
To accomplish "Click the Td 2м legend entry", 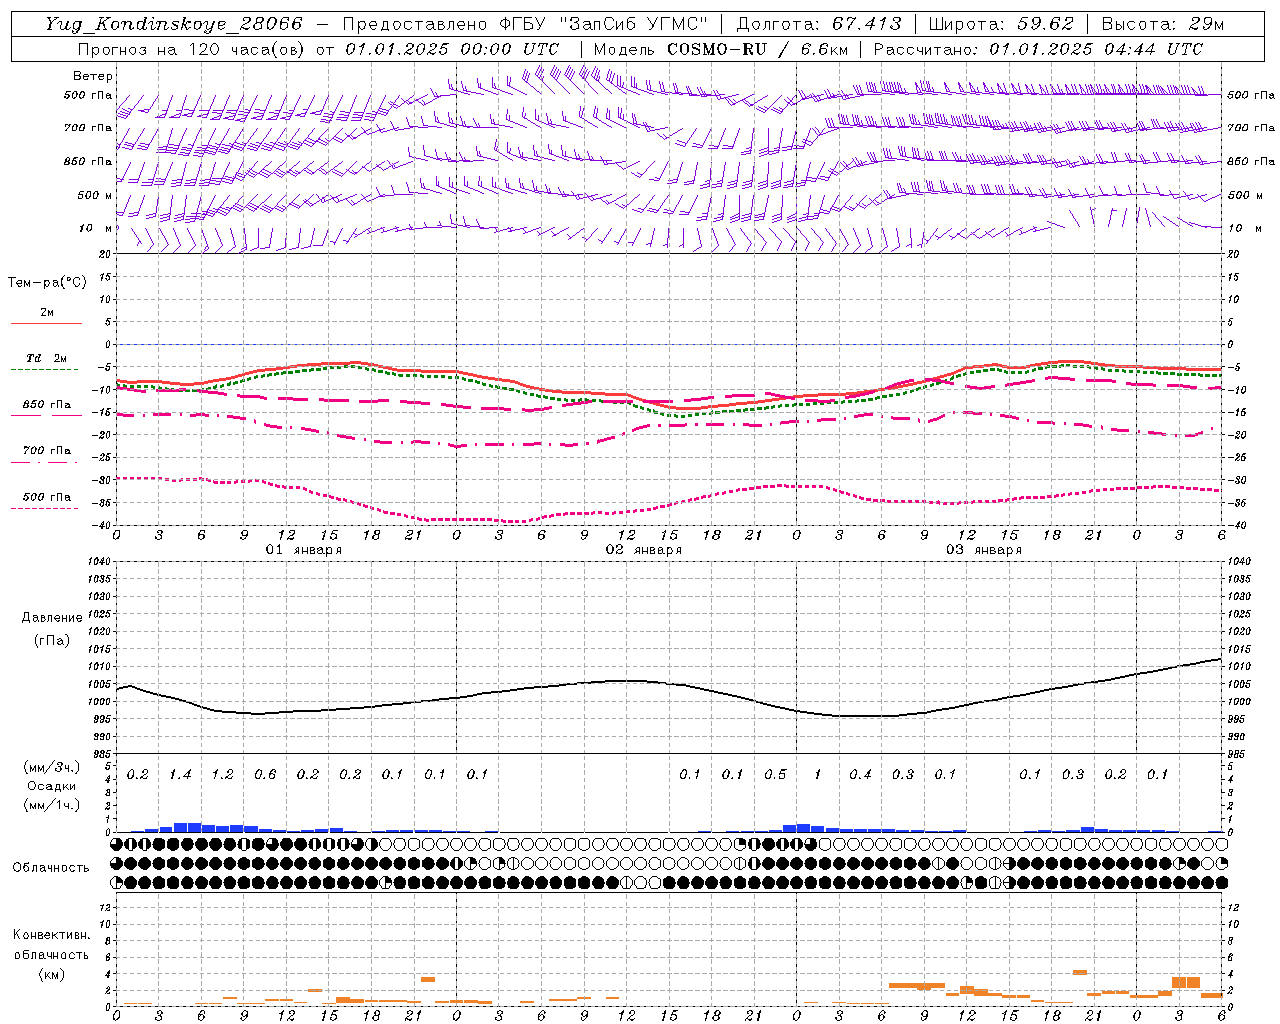I will [46, 358].
